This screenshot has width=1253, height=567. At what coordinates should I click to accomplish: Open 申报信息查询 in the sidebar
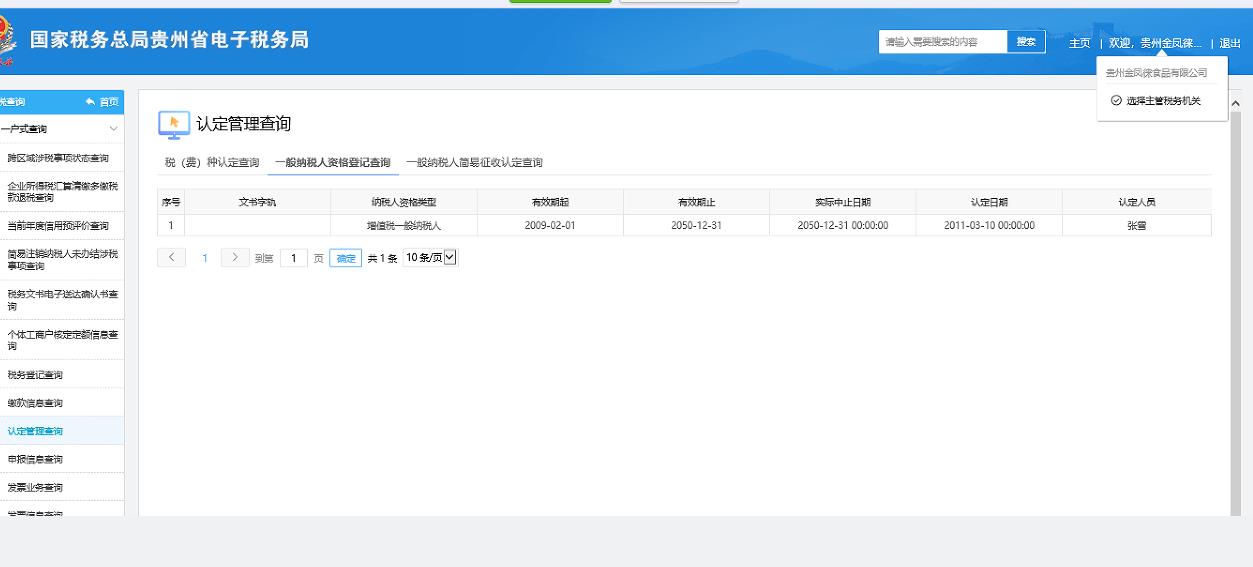click(x=35, y=459)
